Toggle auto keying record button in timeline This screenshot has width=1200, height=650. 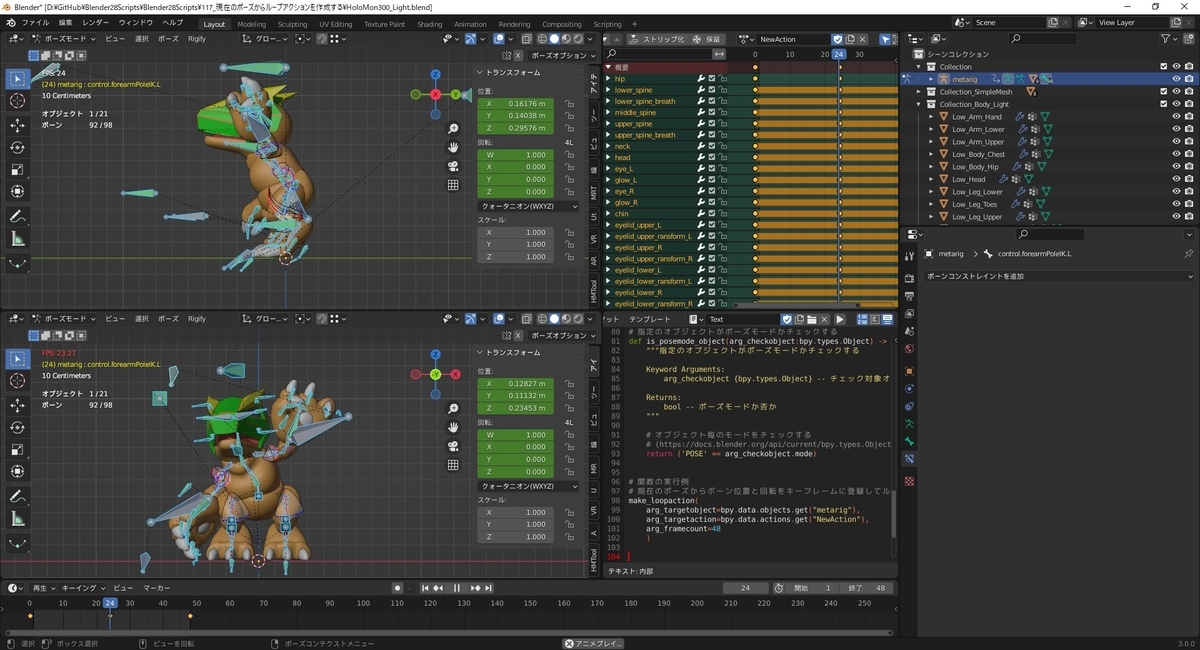tap(398, 588)
